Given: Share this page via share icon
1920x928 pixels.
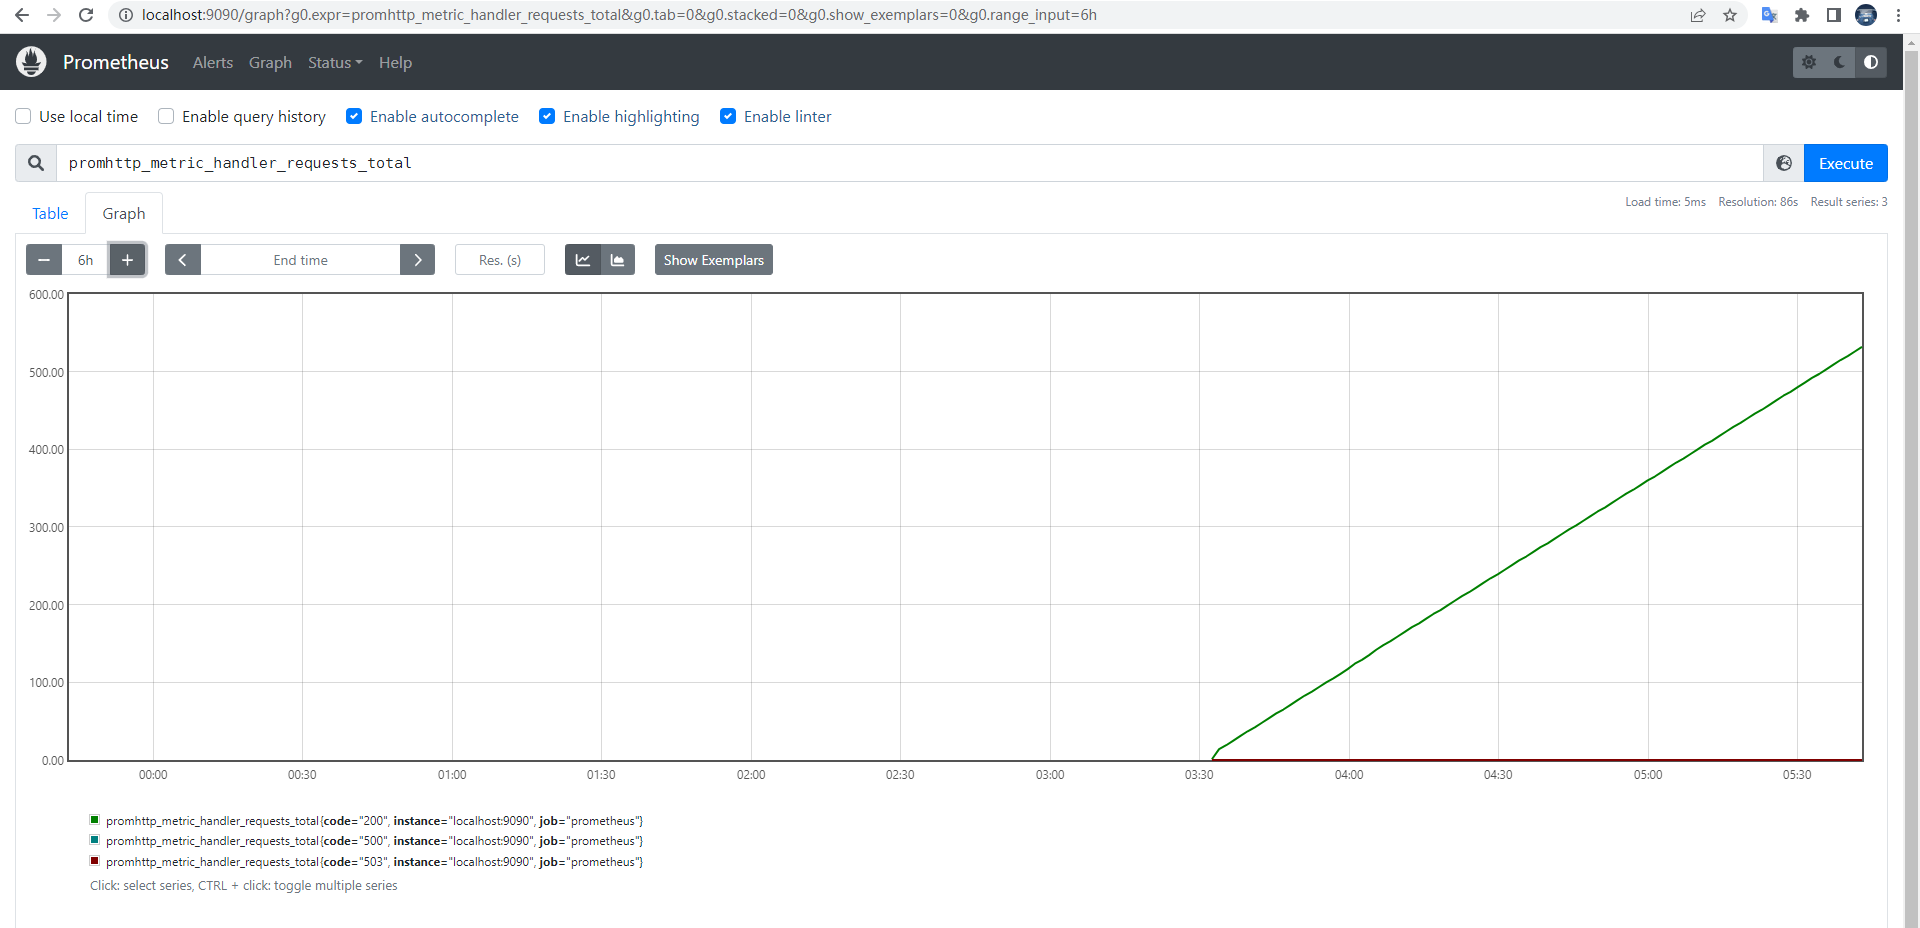Looking at the screenshot, I should pyautogui.click(x=1698, y=15).
